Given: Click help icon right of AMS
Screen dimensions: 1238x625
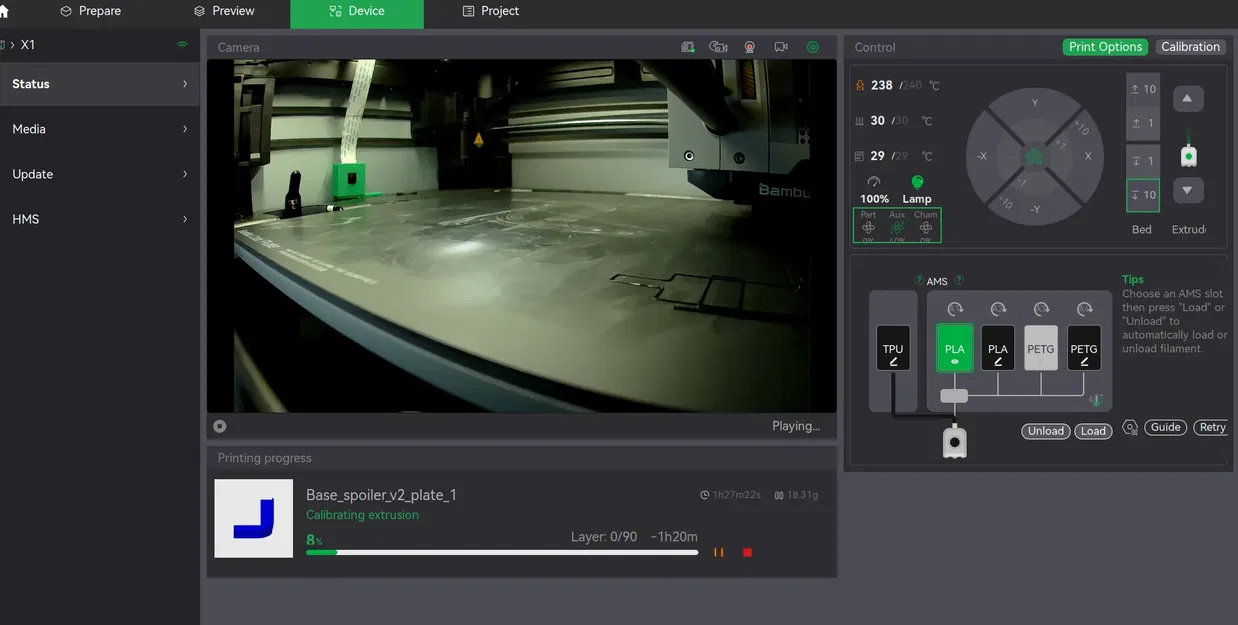Looking at the screenshot, I should [959, 281].
